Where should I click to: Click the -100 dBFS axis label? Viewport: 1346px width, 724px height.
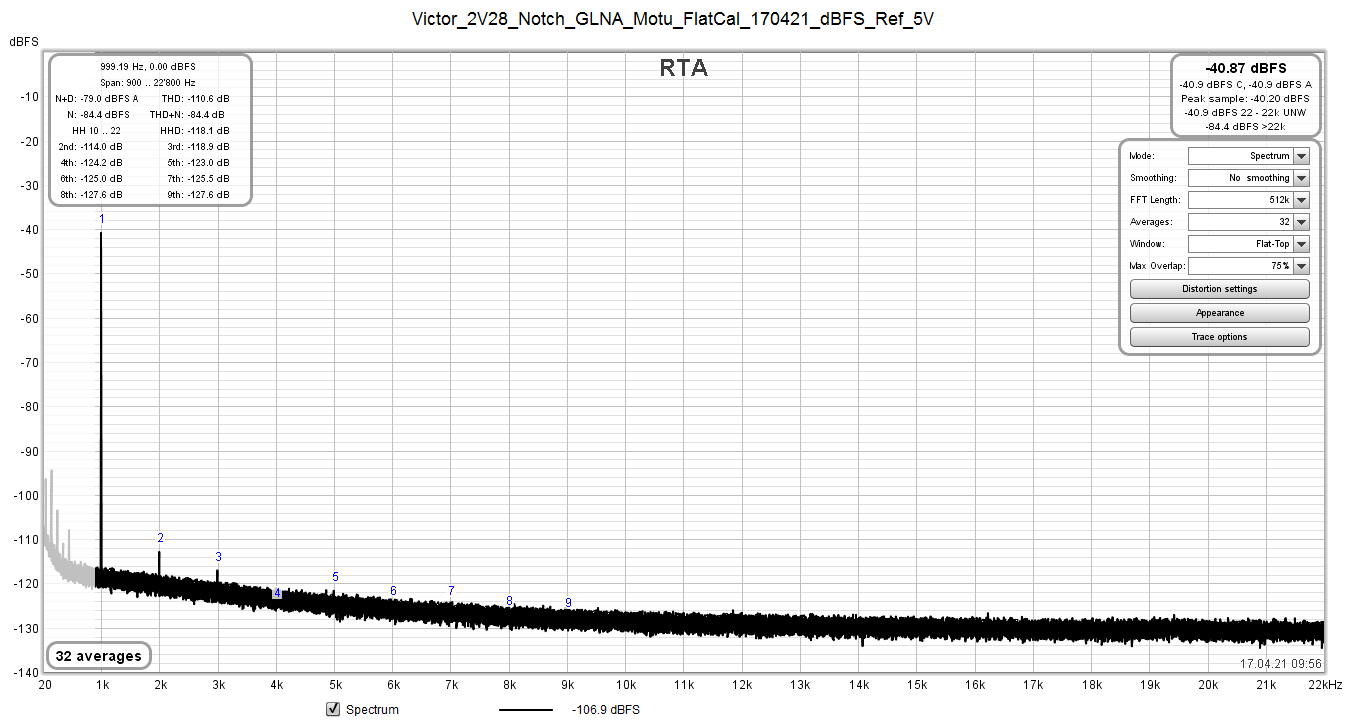click(25, 495)
